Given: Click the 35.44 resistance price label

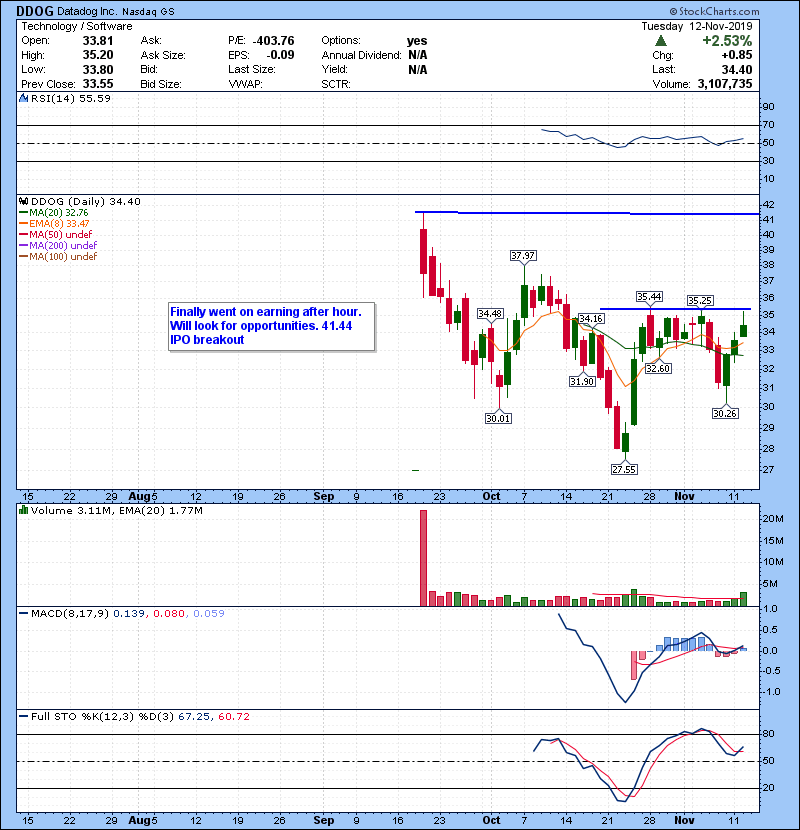Looking at the screenshot, I should [649, 296].
